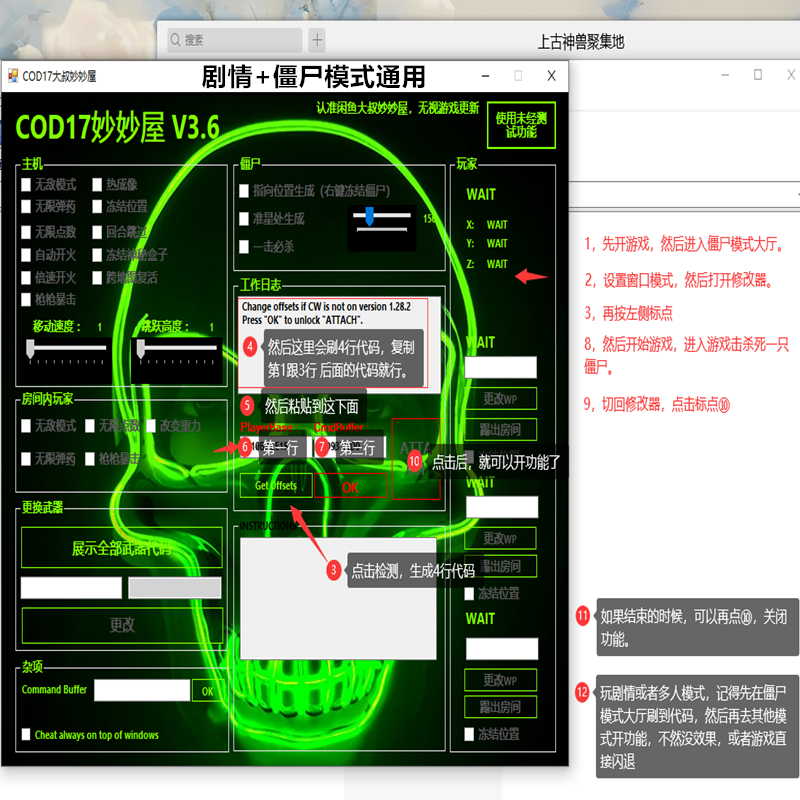
Task: Enable 指向位置生成 (右键冻结僵尸)
Action: click(244, 191)
